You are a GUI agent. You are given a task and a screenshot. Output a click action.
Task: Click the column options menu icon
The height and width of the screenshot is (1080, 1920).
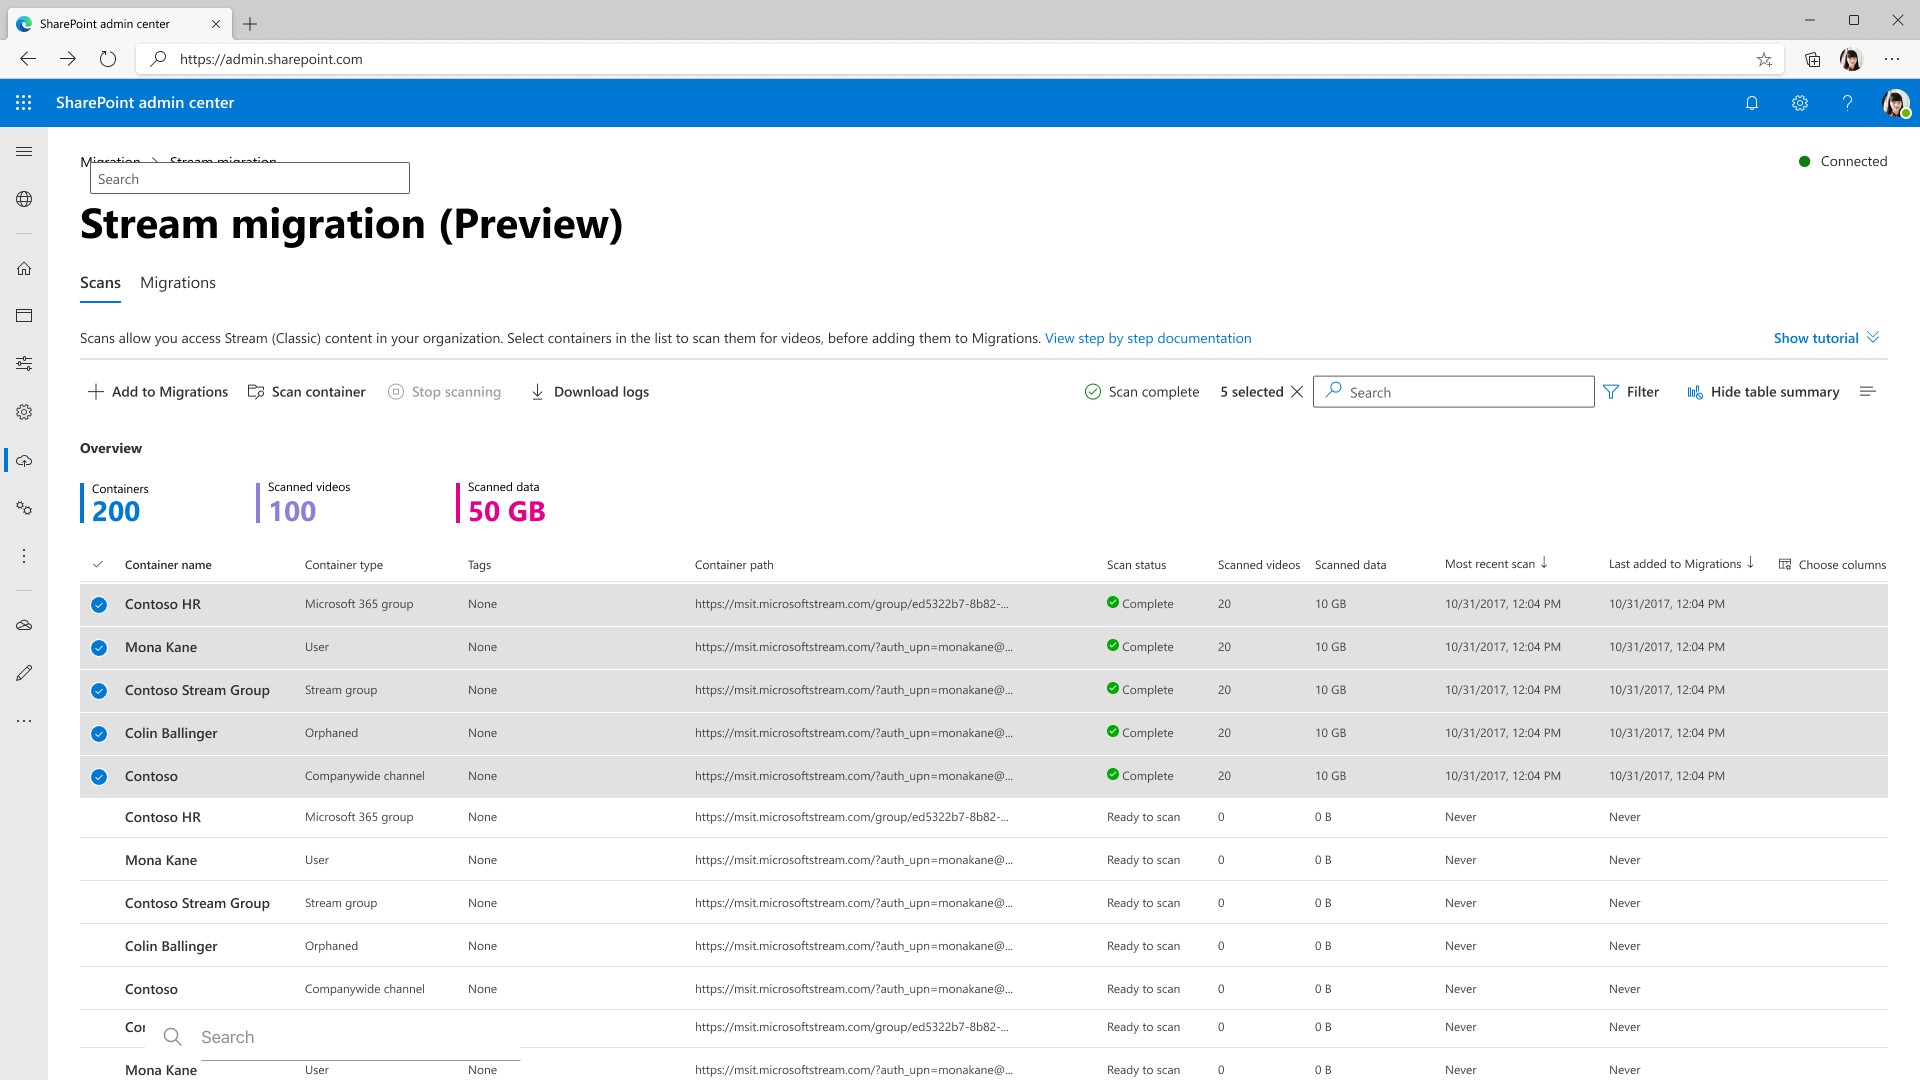pos(1785,564)
